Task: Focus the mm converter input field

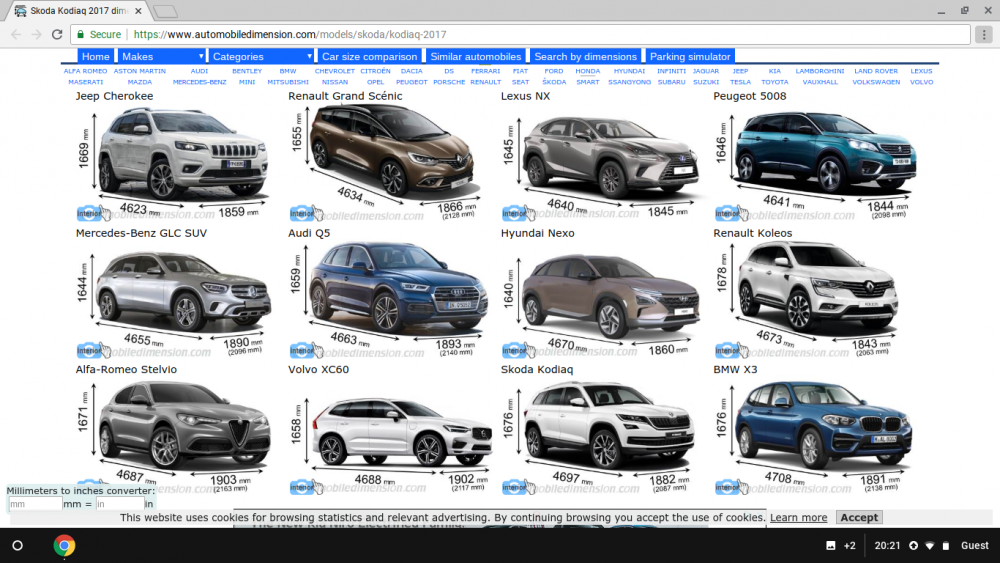Action: tap(34, 504)
